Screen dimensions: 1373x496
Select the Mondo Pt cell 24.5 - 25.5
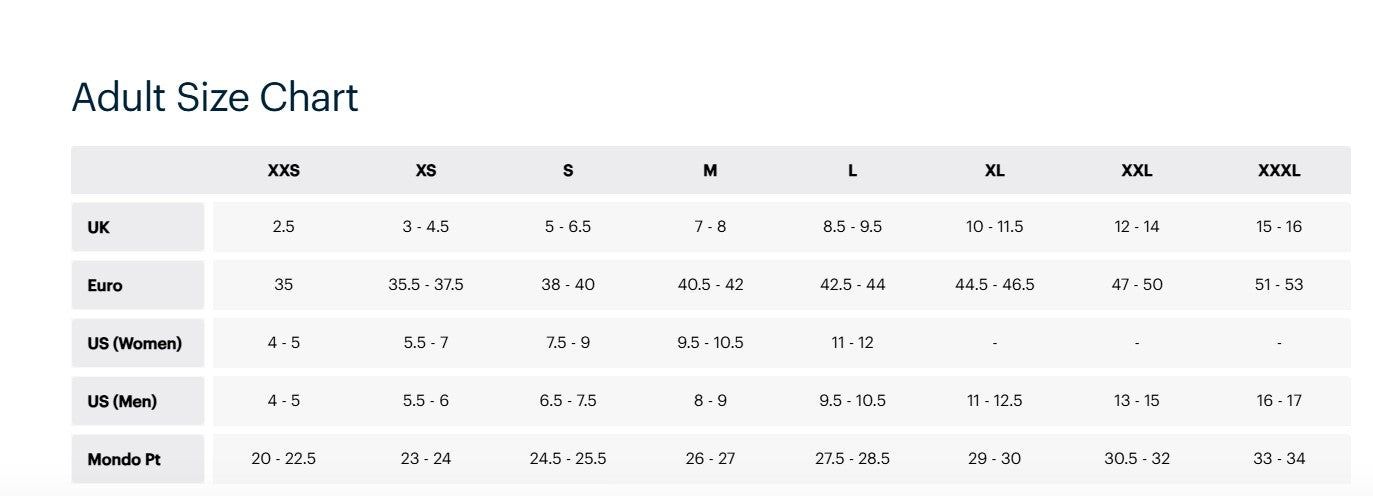point(568,459)
